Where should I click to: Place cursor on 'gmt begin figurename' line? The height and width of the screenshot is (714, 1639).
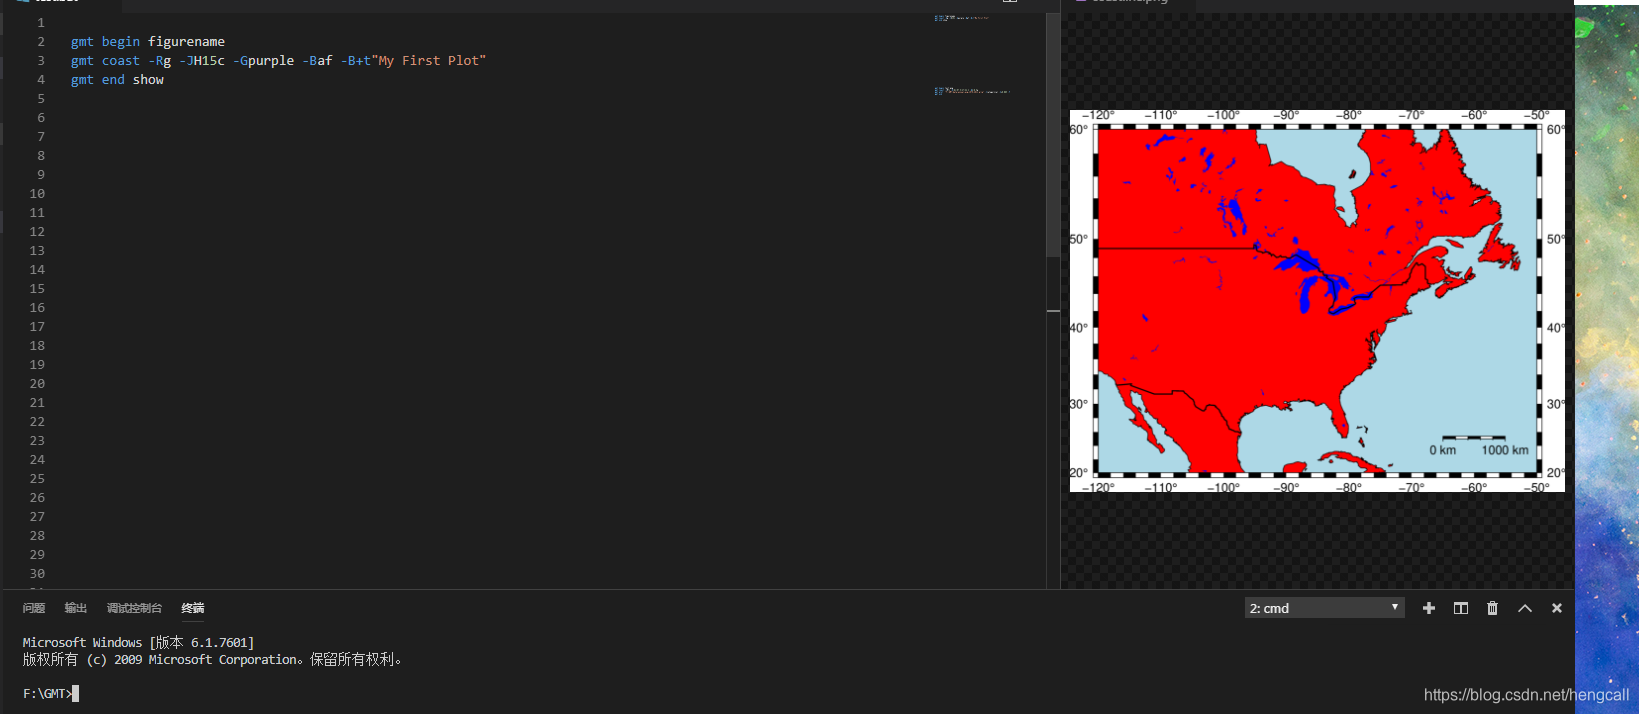[147, 42]
